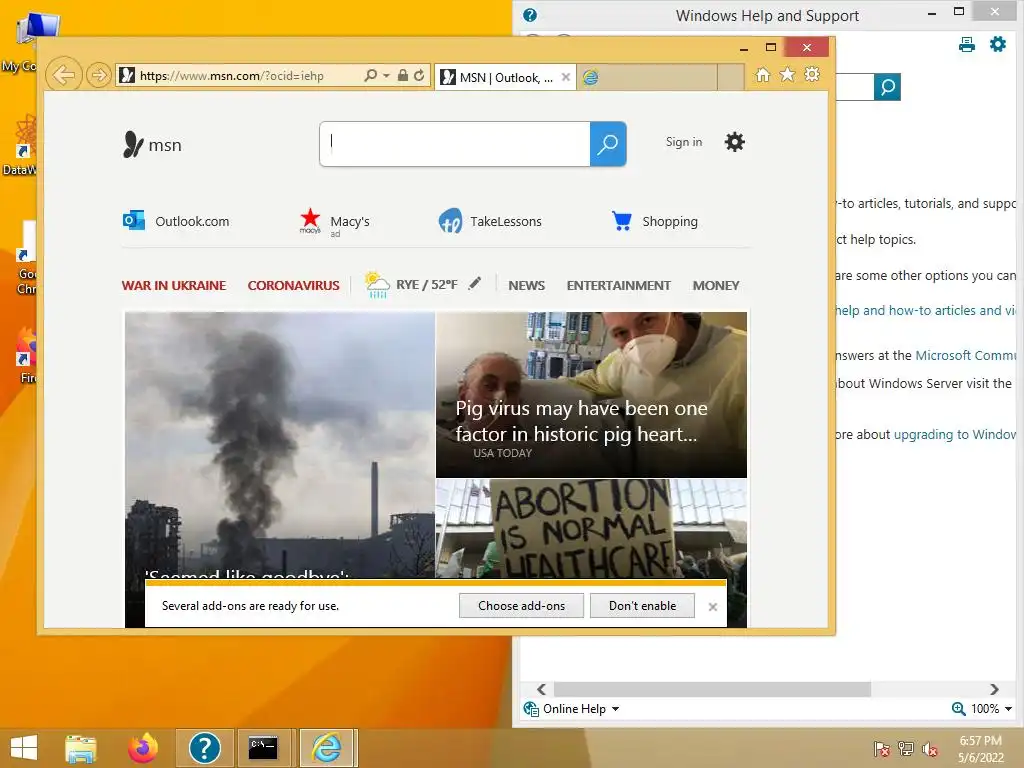The image size is (1024, 768).
Task: Open 100% zoom level dropdown in Help
Action: point(991,709)
